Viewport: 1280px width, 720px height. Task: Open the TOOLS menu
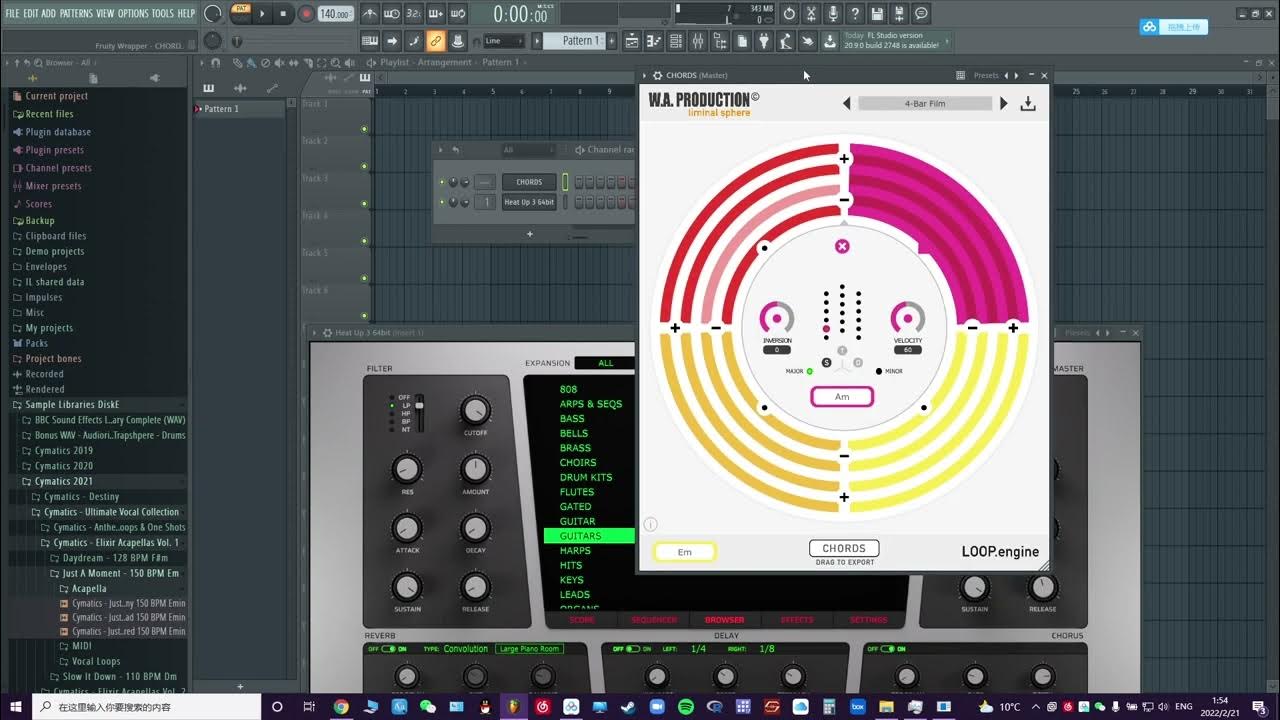pyautogui.click(x=162, y=14)
